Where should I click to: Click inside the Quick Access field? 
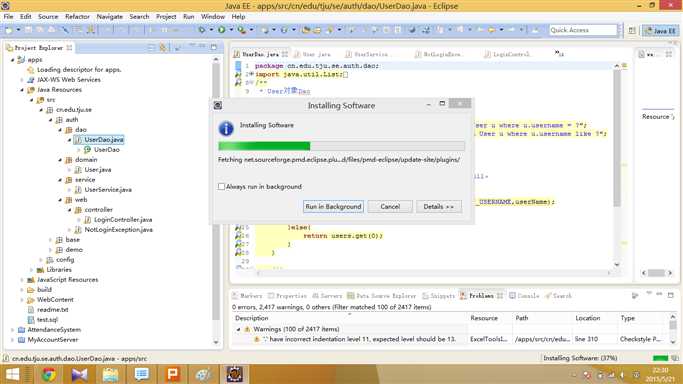pos(583,30)
